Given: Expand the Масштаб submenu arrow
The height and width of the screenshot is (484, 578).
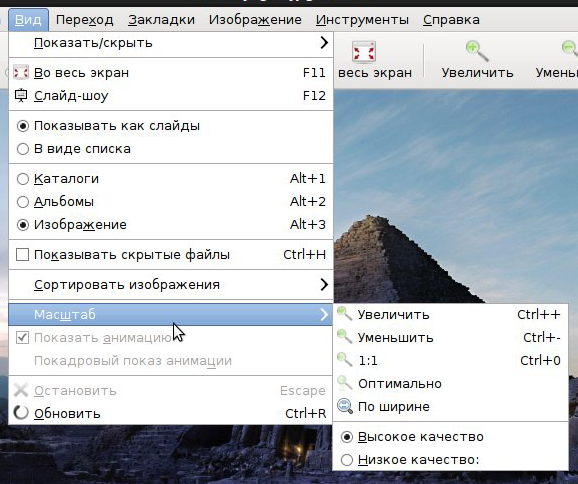Looking at the screenshot, I should click(x=324, y=314).
